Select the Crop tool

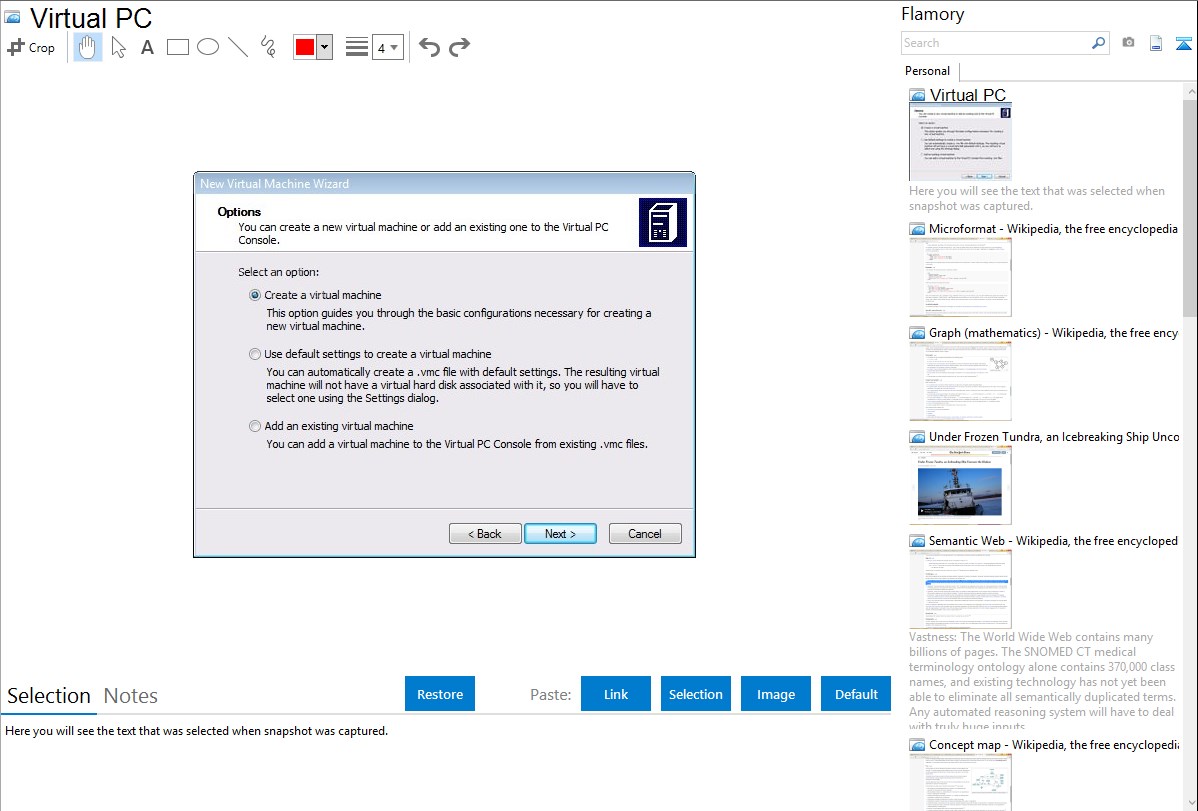click(x=31, y=47)
